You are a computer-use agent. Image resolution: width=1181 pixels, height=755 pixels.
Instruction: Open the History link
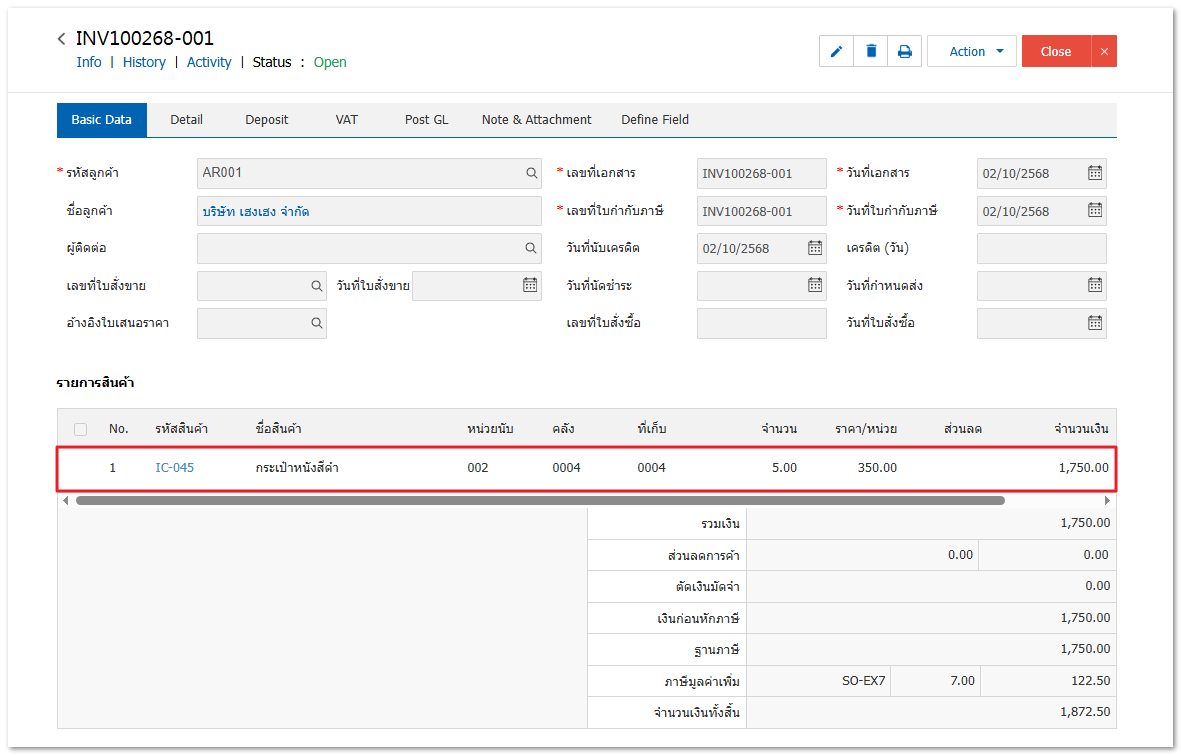(x=144, y=62)
